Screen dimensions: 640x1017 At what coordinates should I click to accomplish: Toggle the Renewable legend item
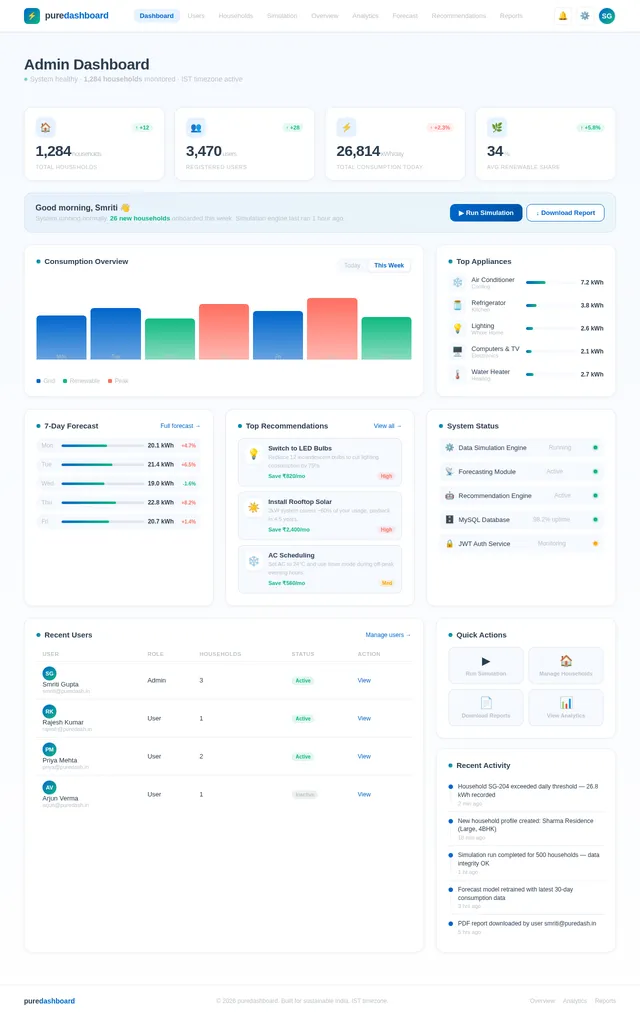click(x=82, y=381)
